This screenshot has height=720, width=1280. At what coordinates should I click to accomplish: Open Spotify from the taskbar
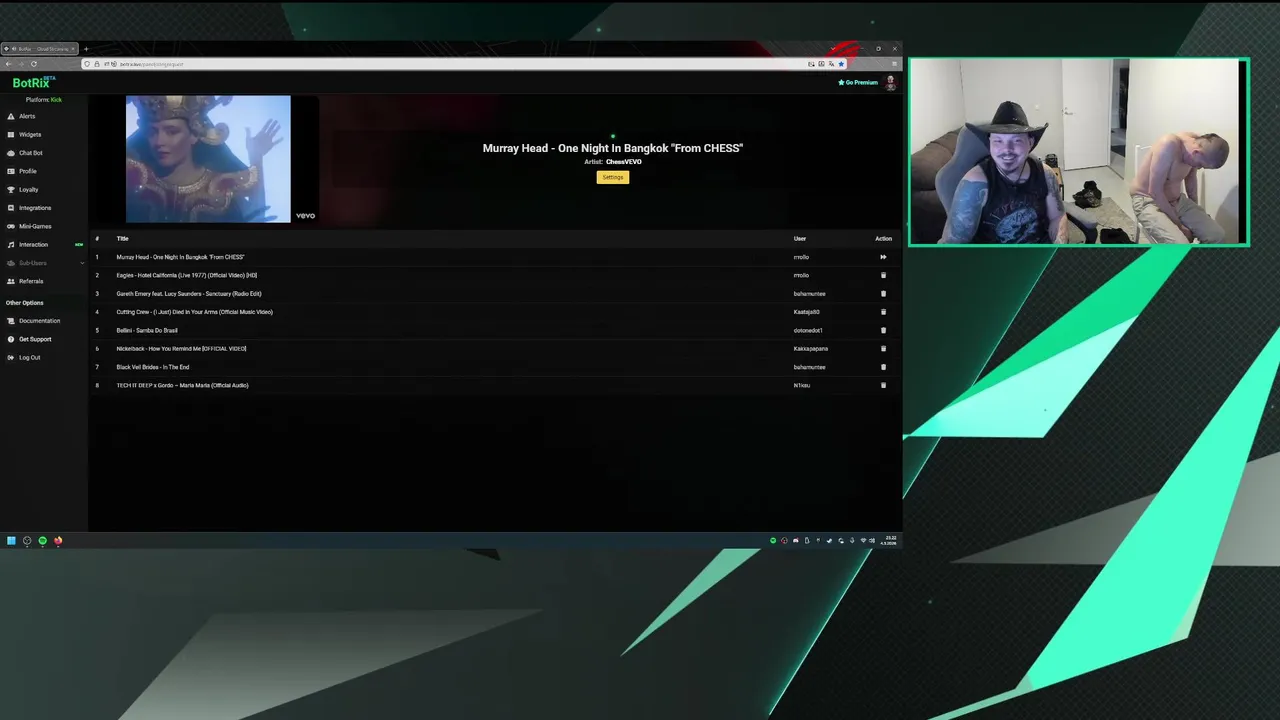click(42, 541)
